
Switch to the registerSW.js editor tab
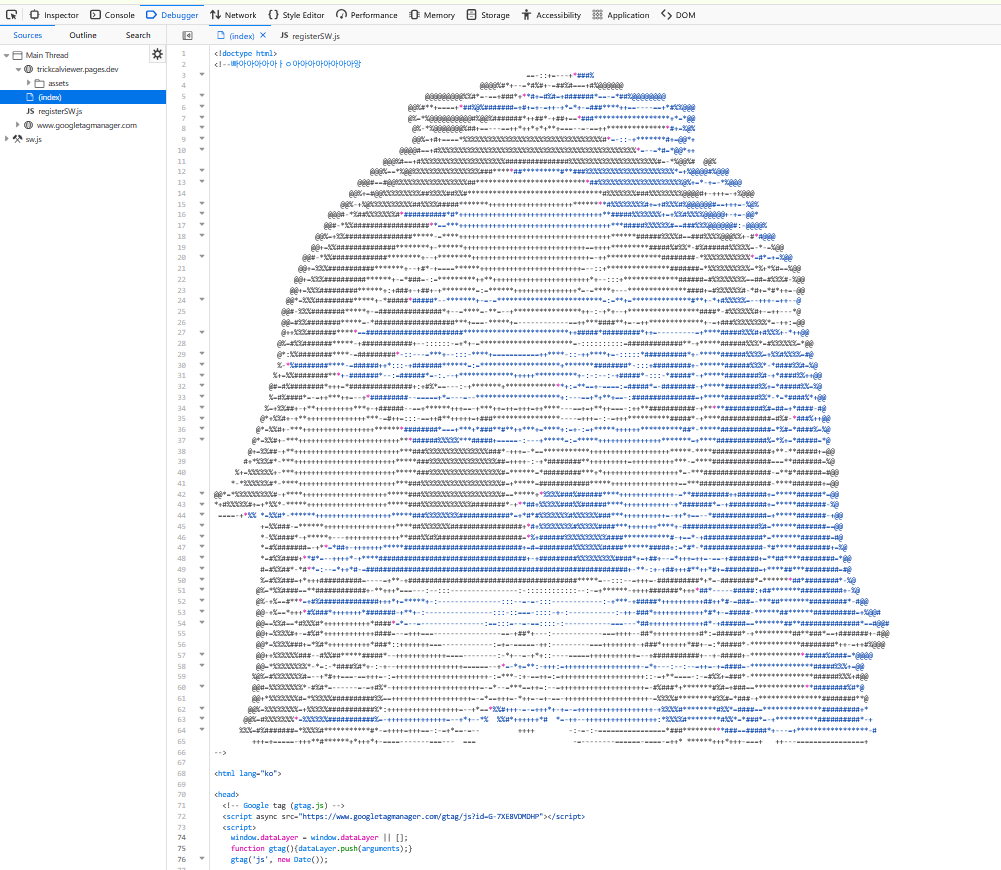pos(310,36)
